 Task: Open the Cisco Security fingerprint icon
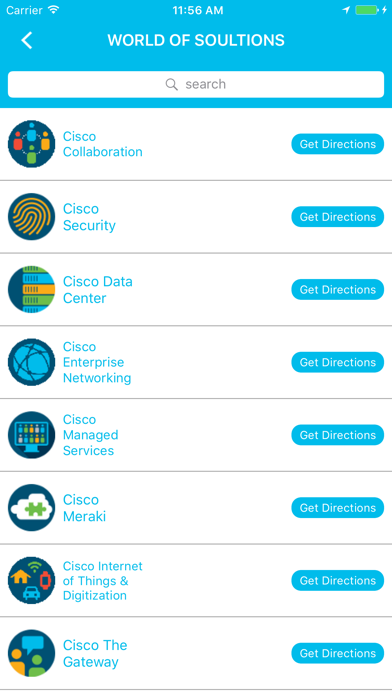pyautogui.click(x=32, y=217)
